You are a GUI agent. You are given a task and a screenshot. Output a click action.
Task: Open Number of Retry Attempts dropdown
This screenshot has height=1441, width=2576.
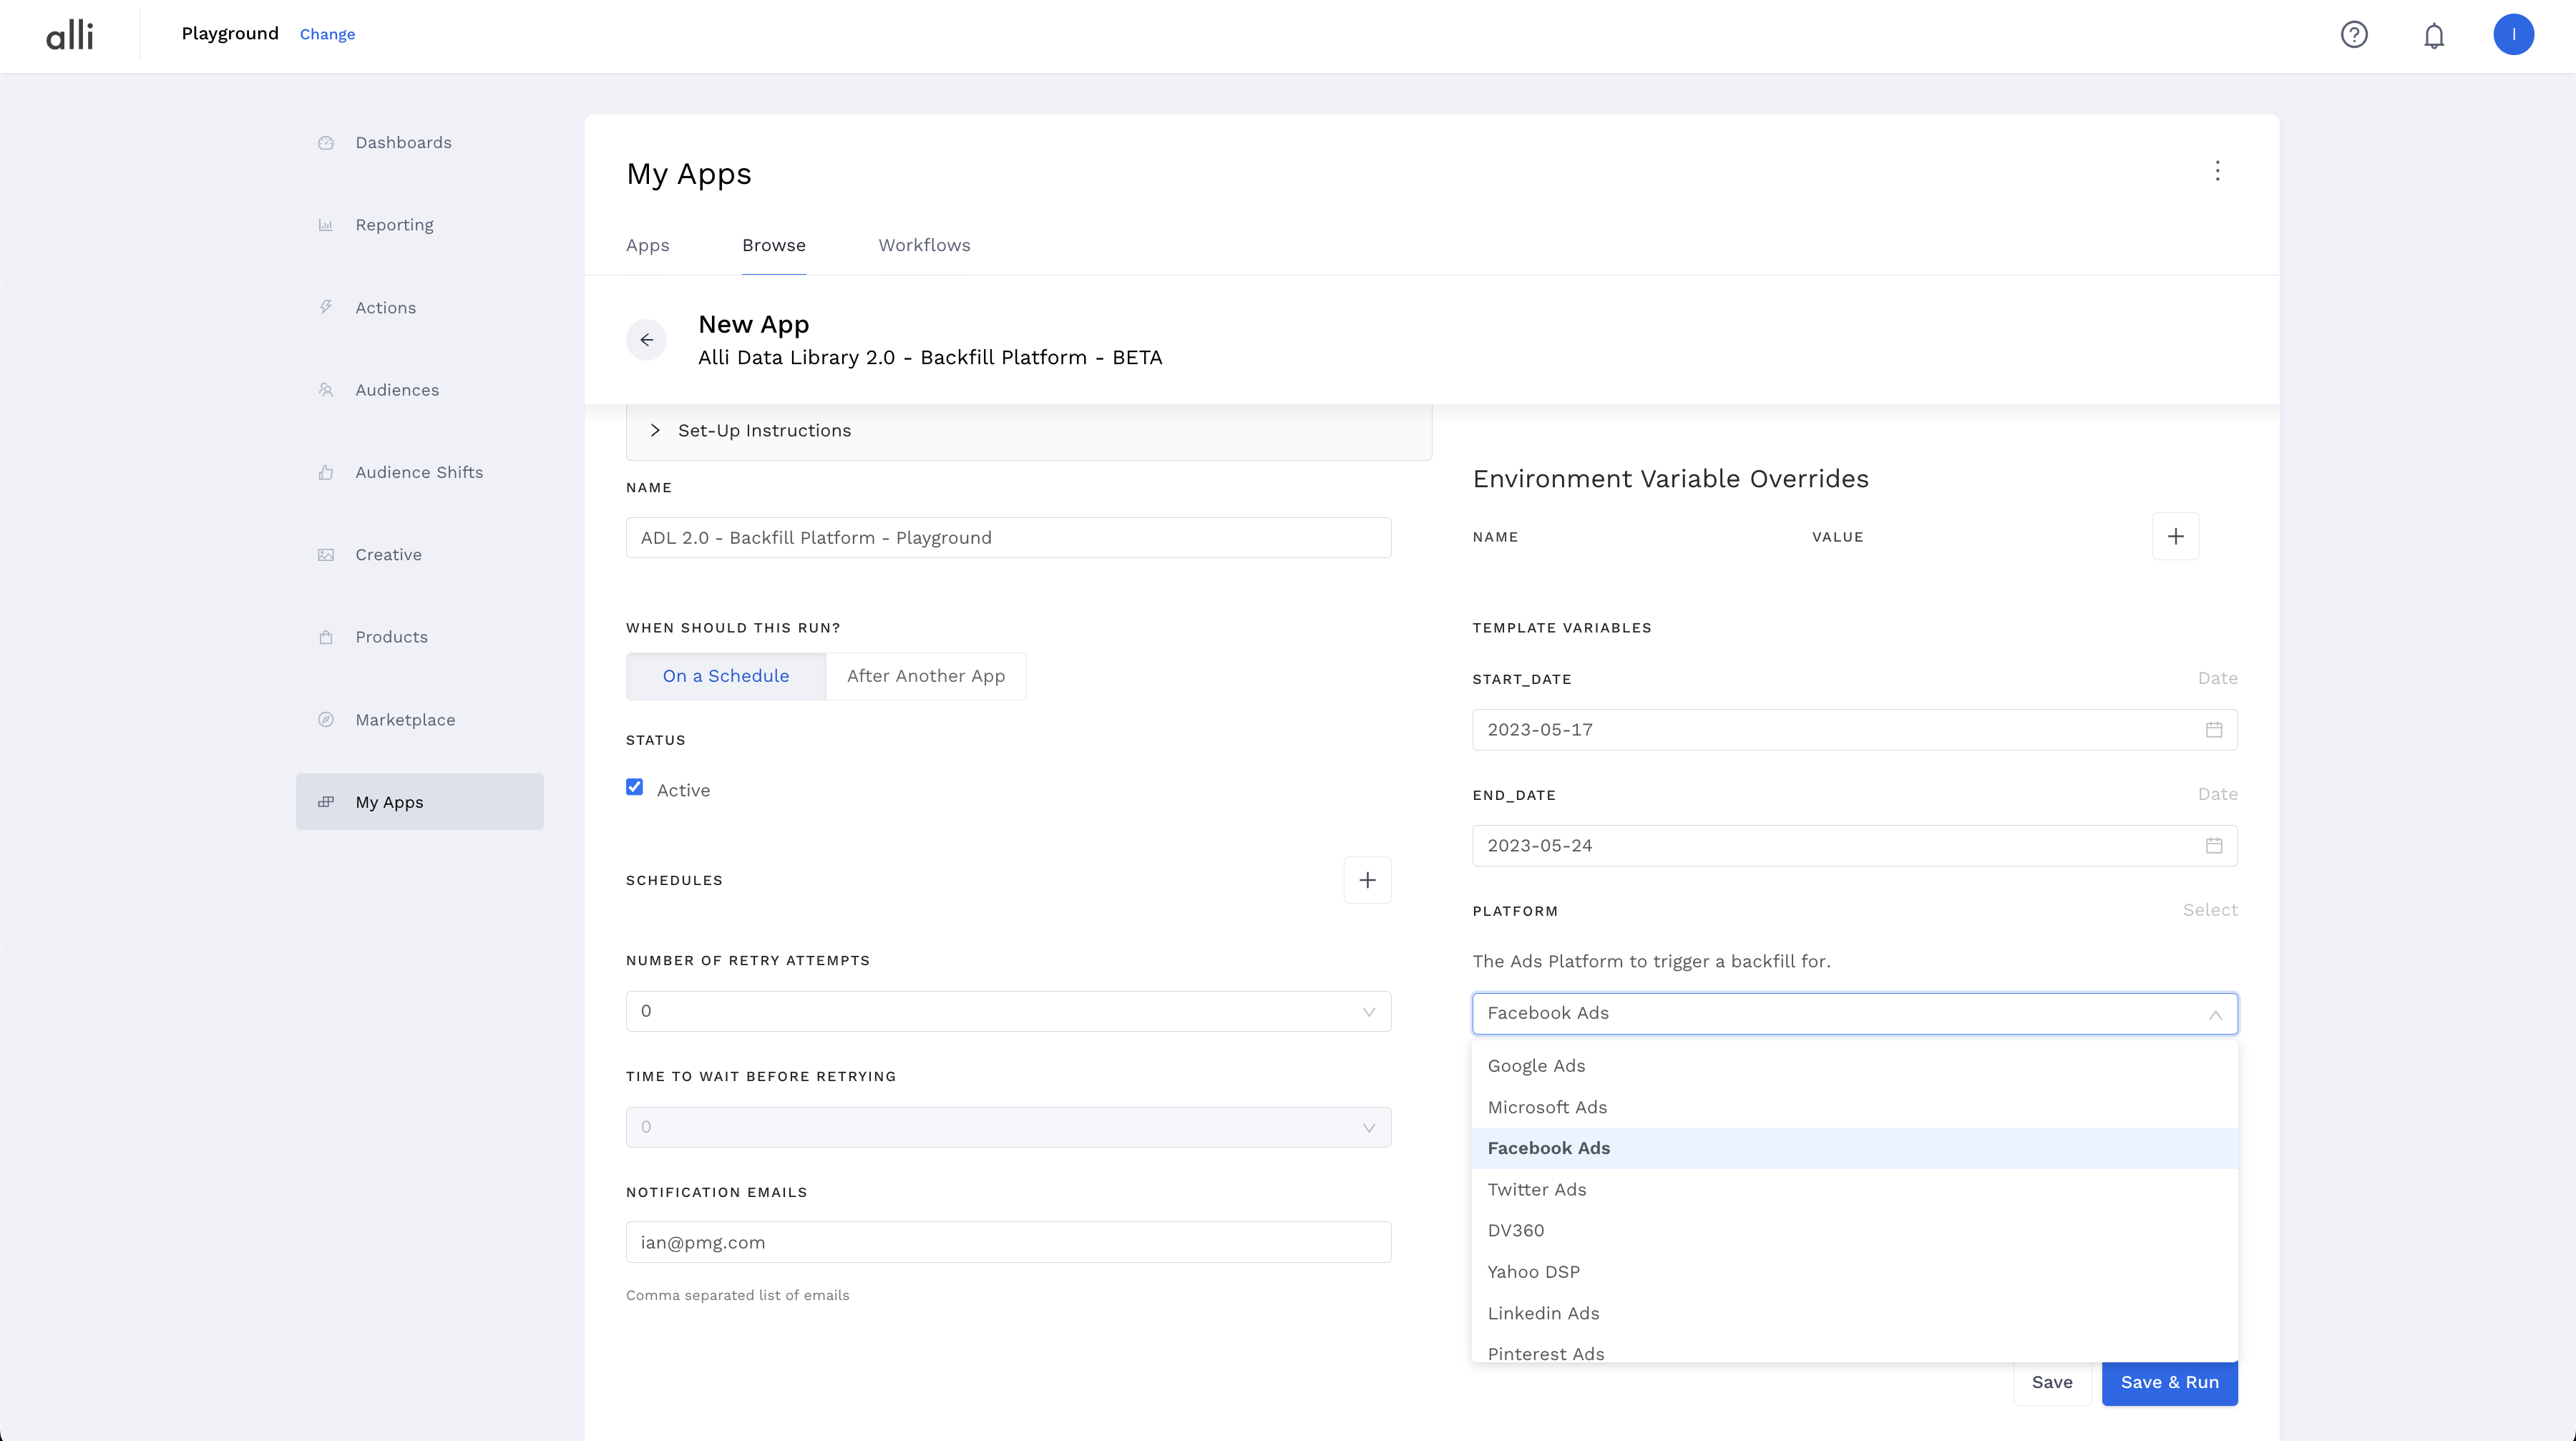coord(1008,1011)
